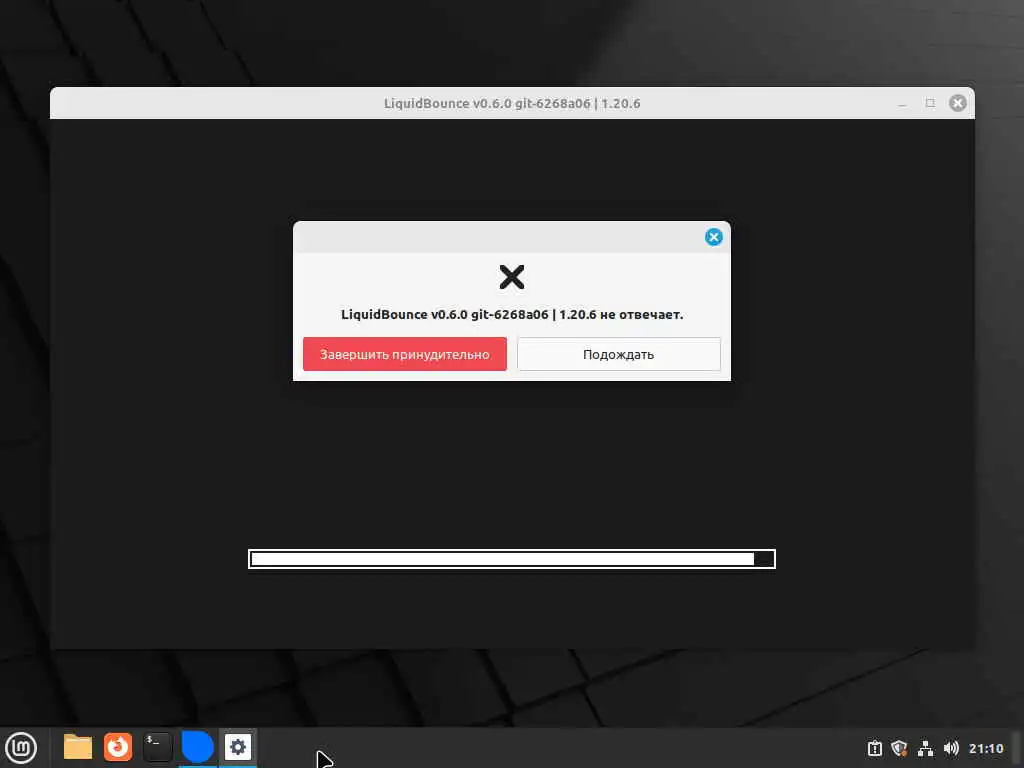Open the update manager tray icon
The image size is (1024, 768).
[x=874, y=748]
